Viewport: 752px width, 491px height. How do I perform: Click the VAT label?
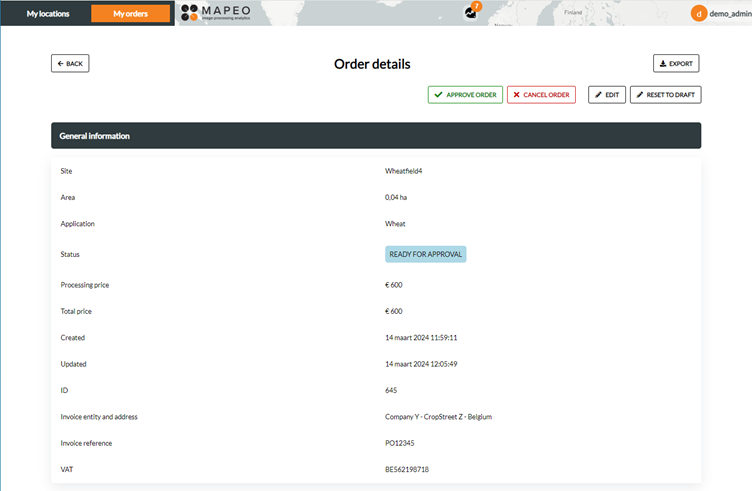click(67, 469)
